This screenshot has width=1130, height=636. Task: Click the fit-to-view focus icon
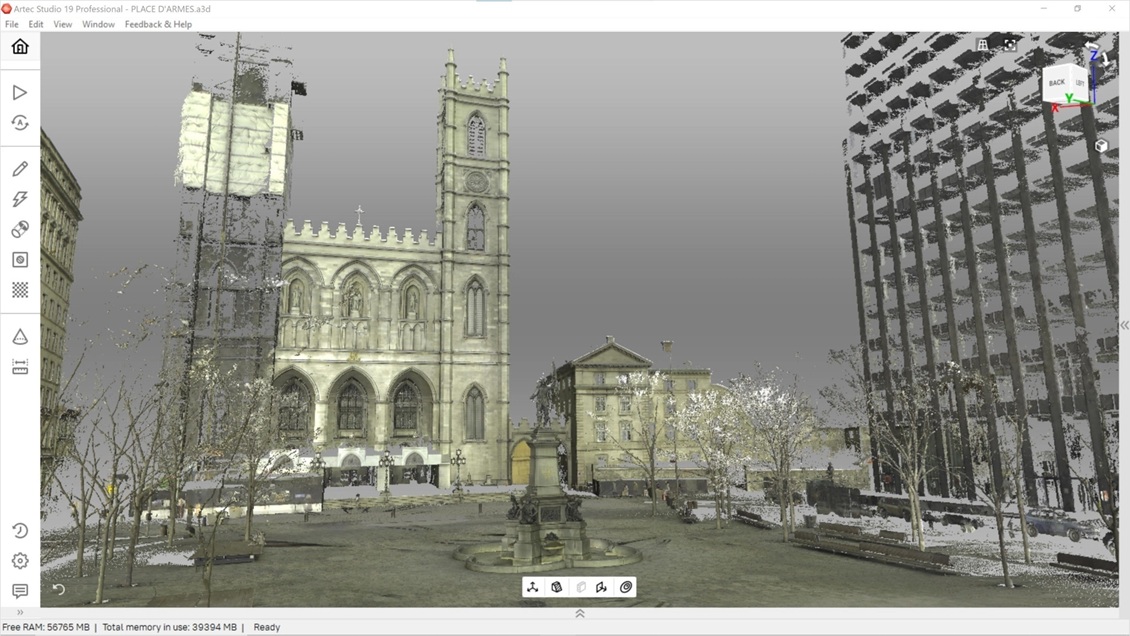[x=1010, y=45]
